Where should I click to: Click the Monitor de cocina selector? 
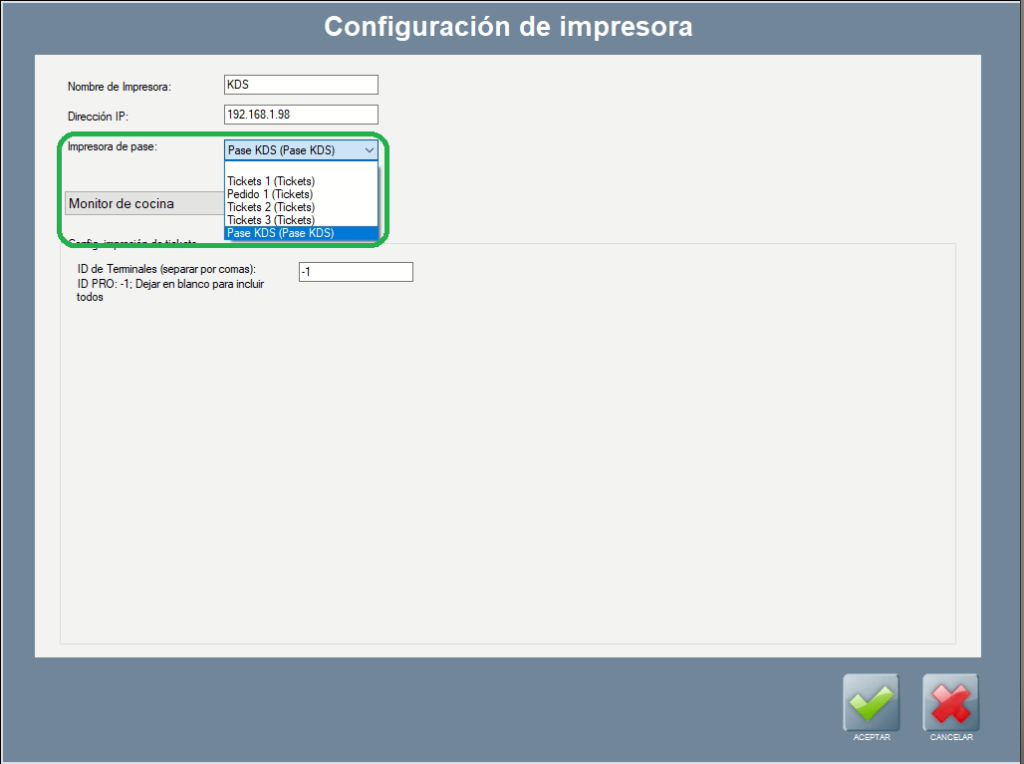[144, 203]
